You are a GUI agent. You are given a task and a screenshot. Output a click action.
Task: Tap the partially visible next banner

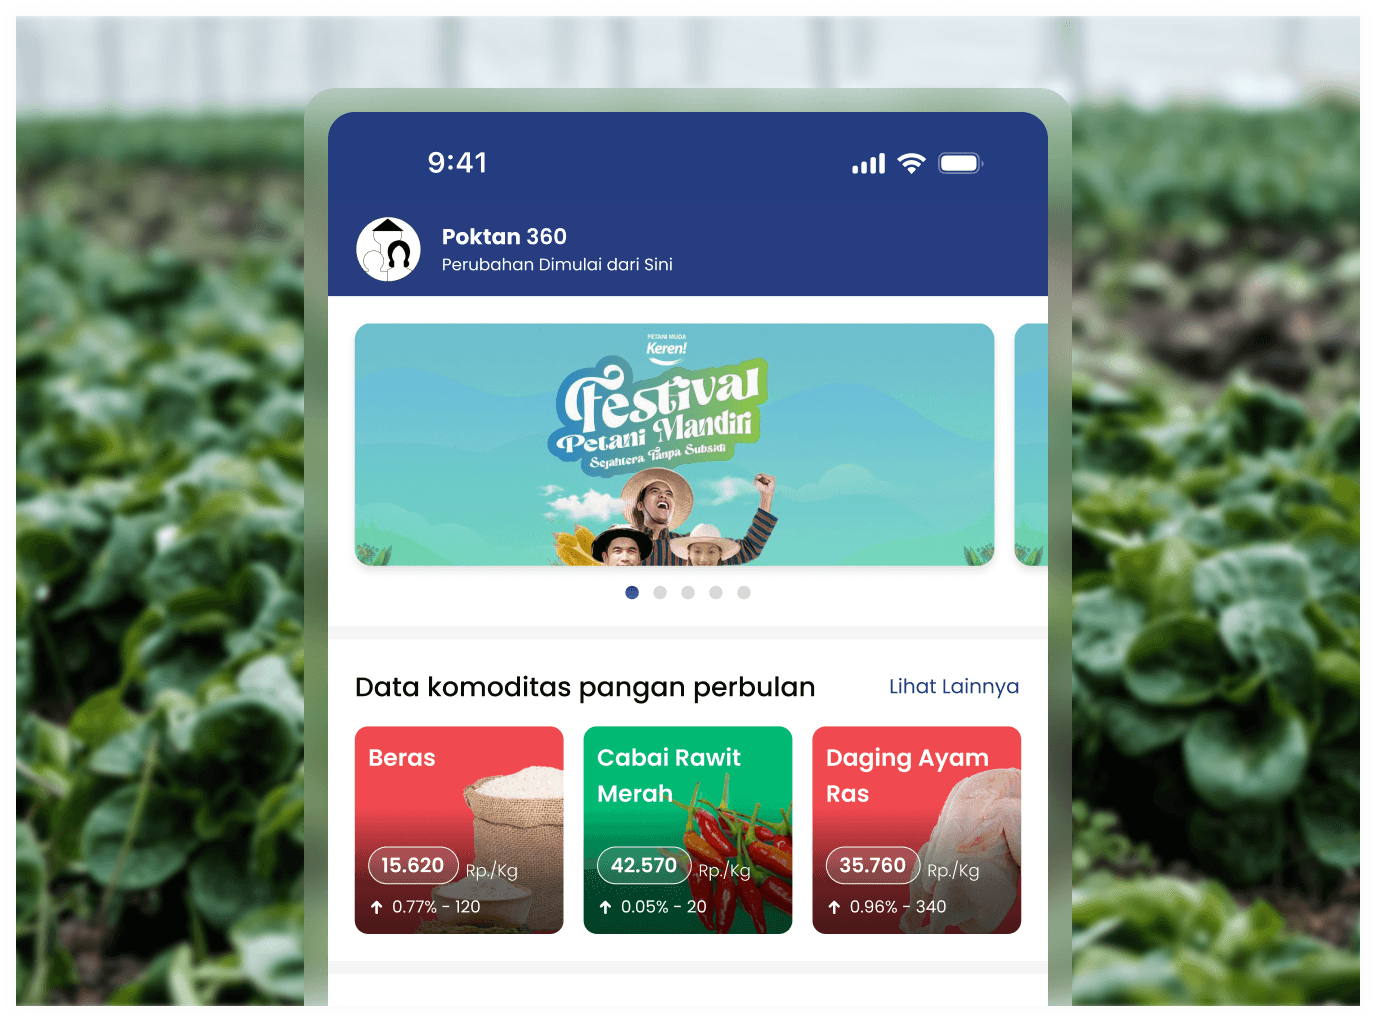(x=1031, y=445)
